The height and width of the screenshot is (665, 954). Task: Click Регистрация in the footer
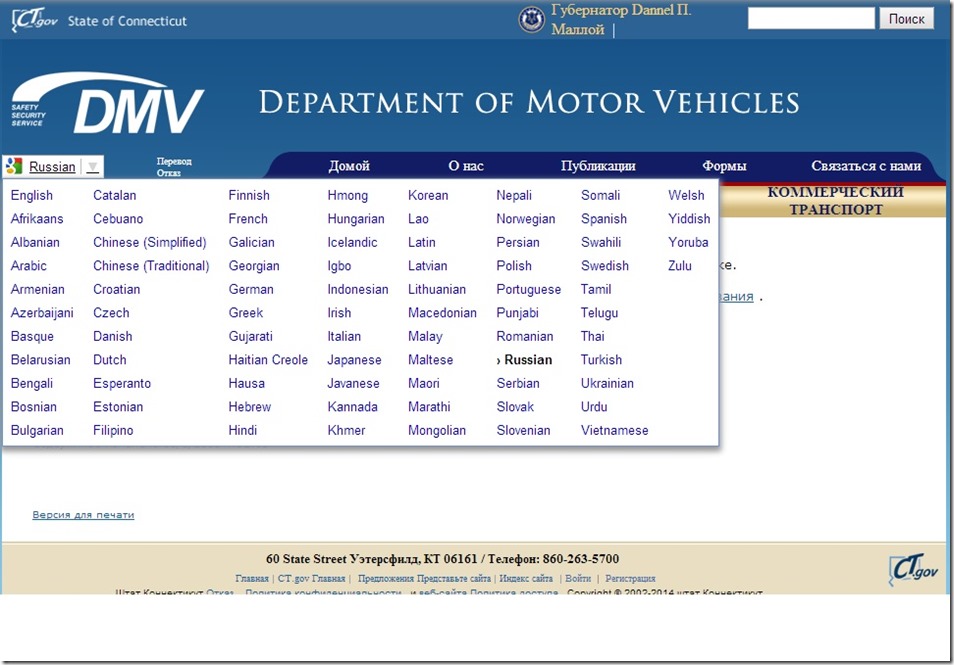click(631, 578)
